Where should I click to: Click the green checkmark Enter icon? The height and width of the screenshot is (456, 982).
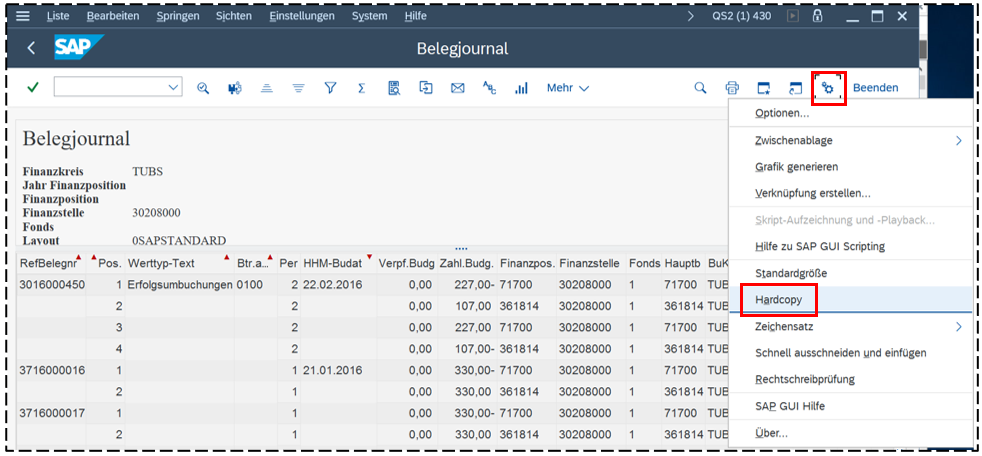click(33, 88)
